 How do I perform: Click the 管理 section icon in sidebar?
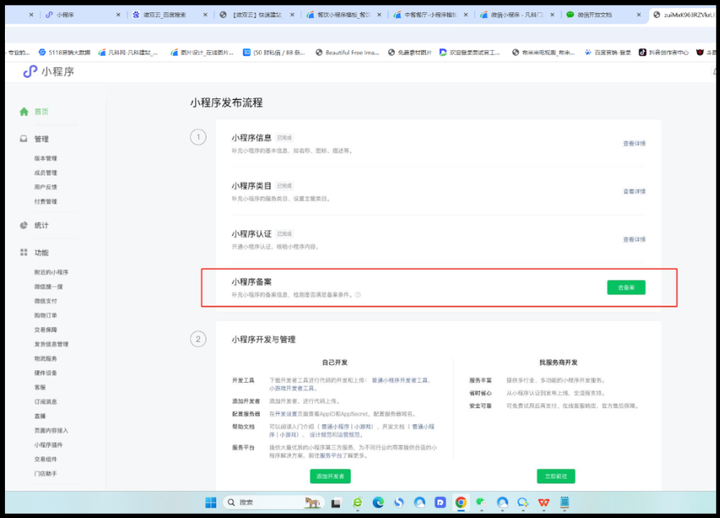[24, 139]
